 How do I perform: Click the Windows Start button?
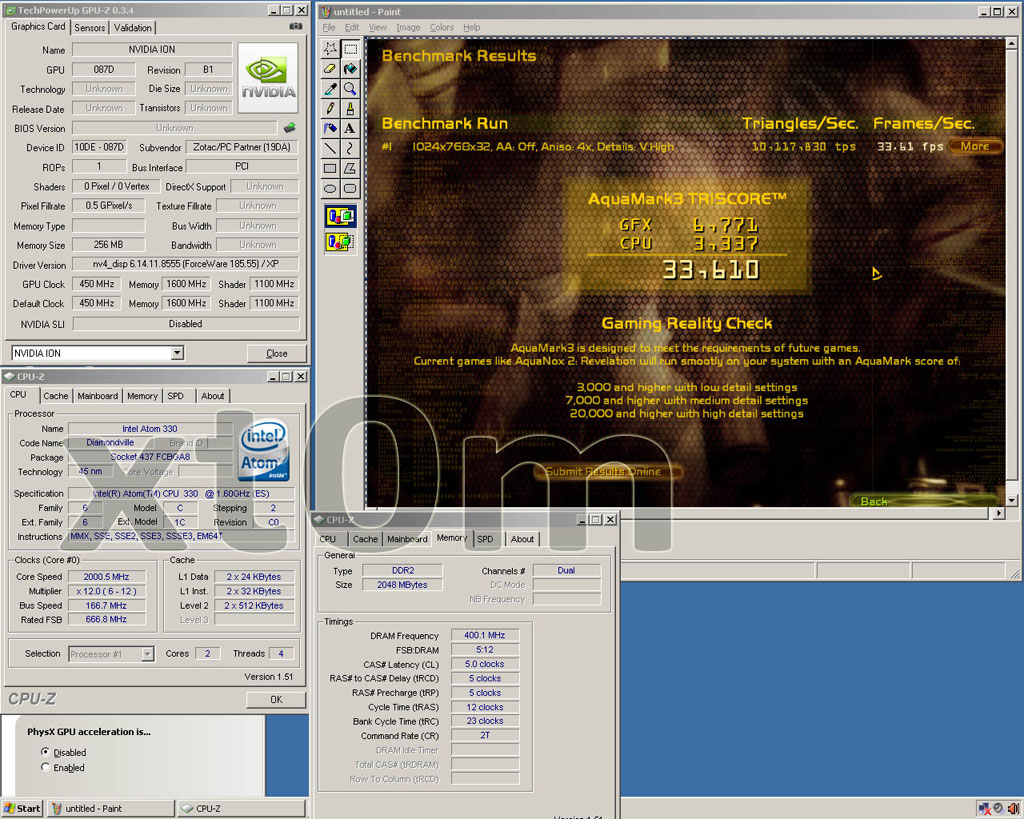pos(22,809)
